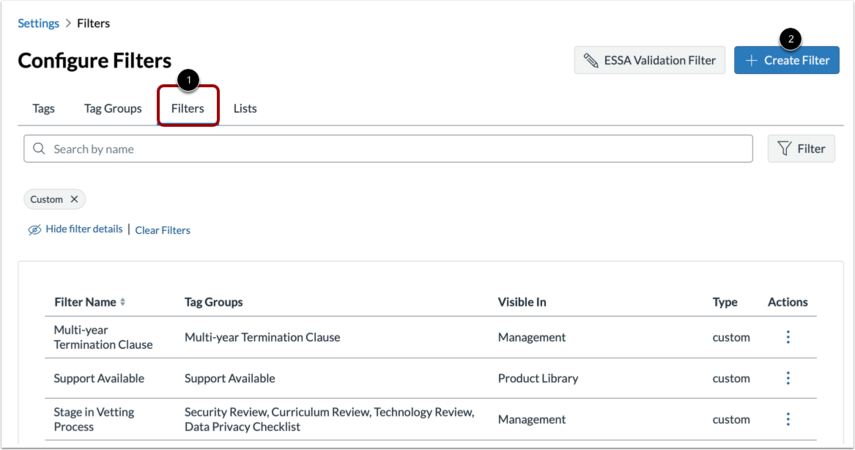Select 'Support Available' filter name cell
Screen dimensions: 855x450
tap(99, 378)
